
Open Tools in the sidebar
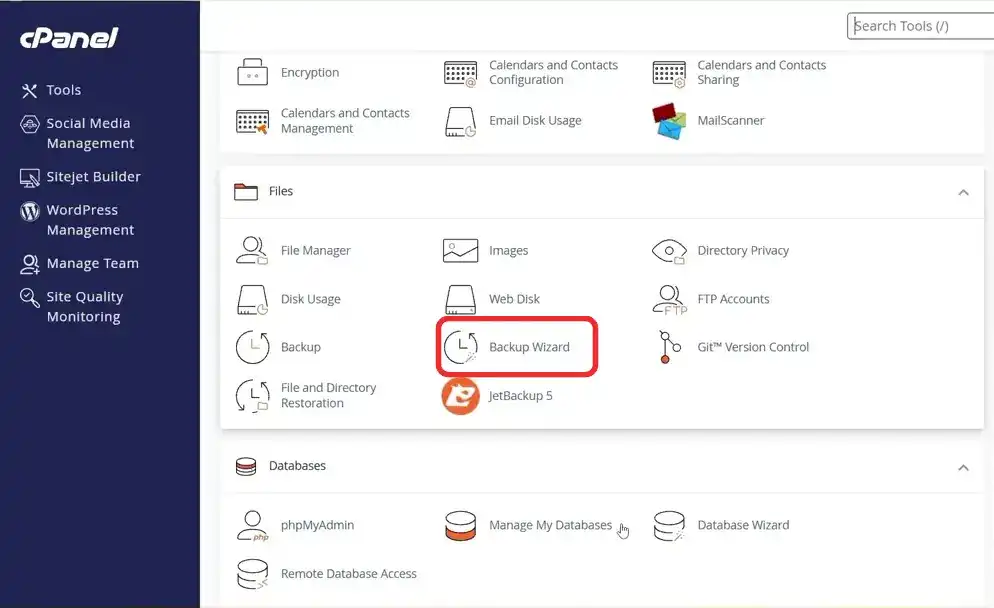[51, 90]
